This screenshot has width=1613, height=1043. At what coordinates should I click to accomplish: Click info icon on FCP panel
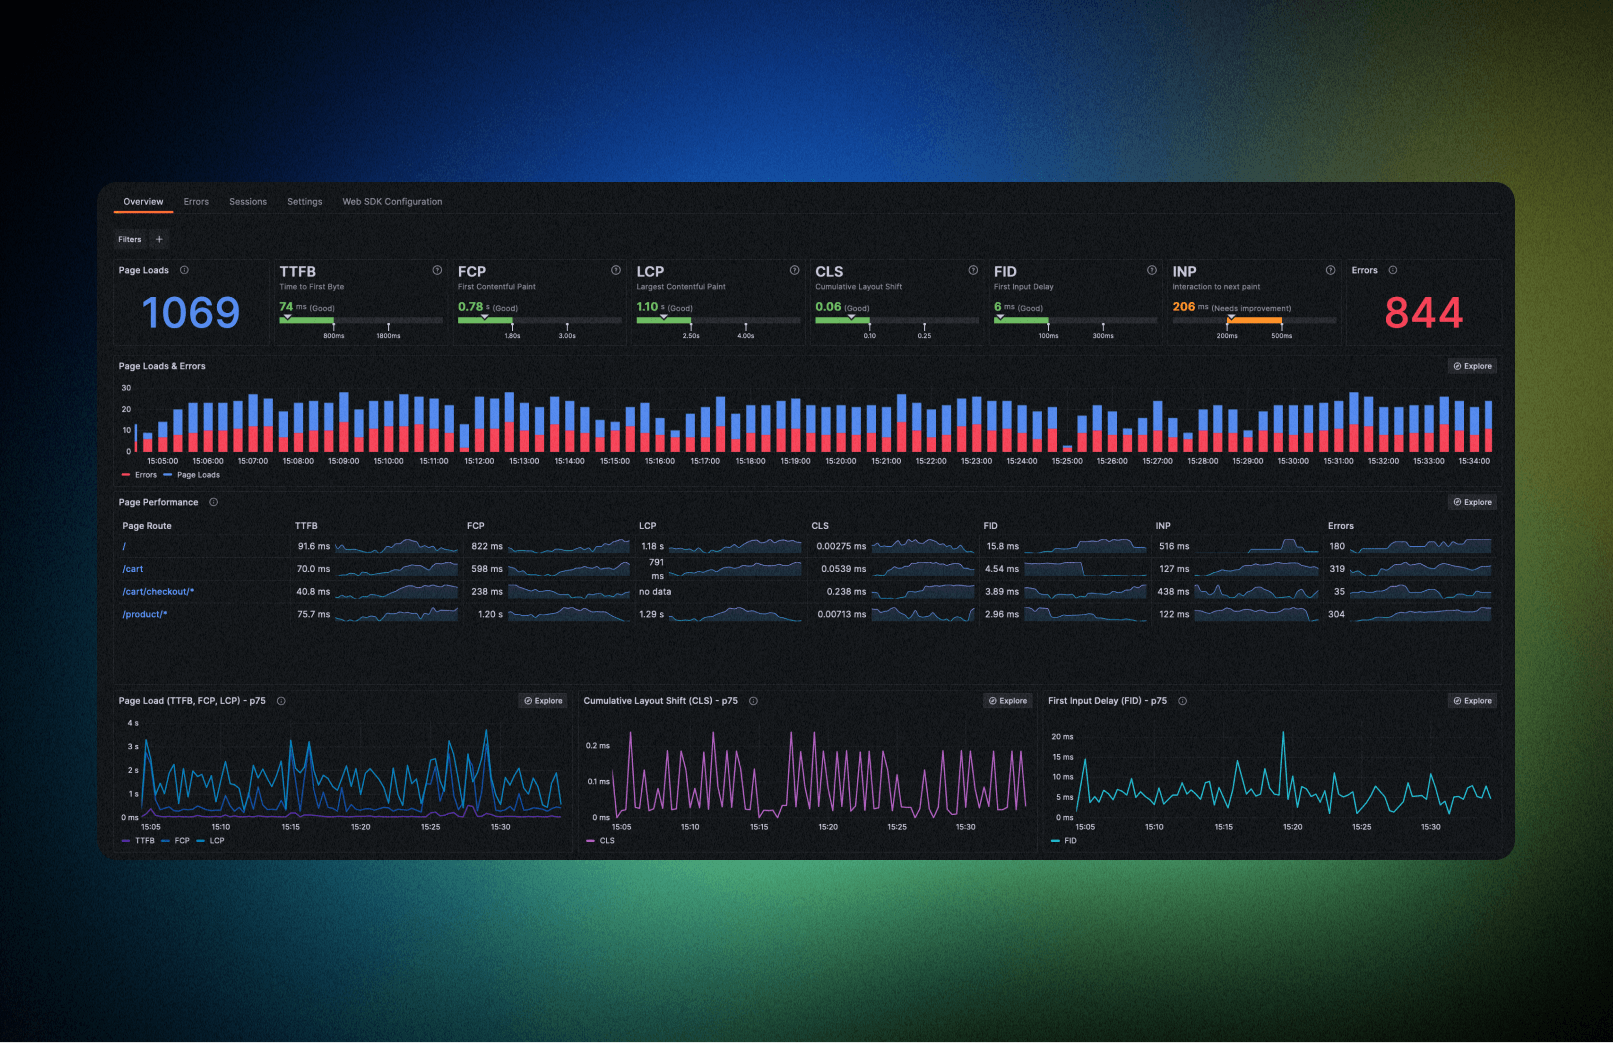(616, 270)
